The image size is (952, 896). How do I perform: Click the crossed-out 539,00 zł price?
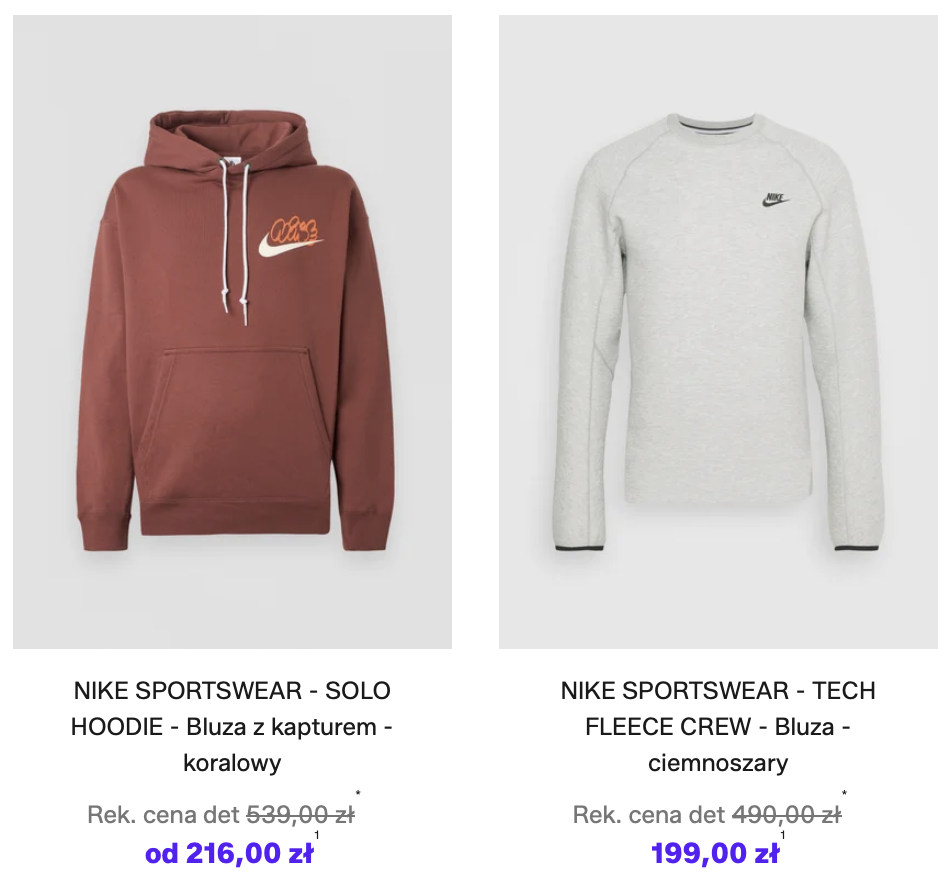(300, 815)
